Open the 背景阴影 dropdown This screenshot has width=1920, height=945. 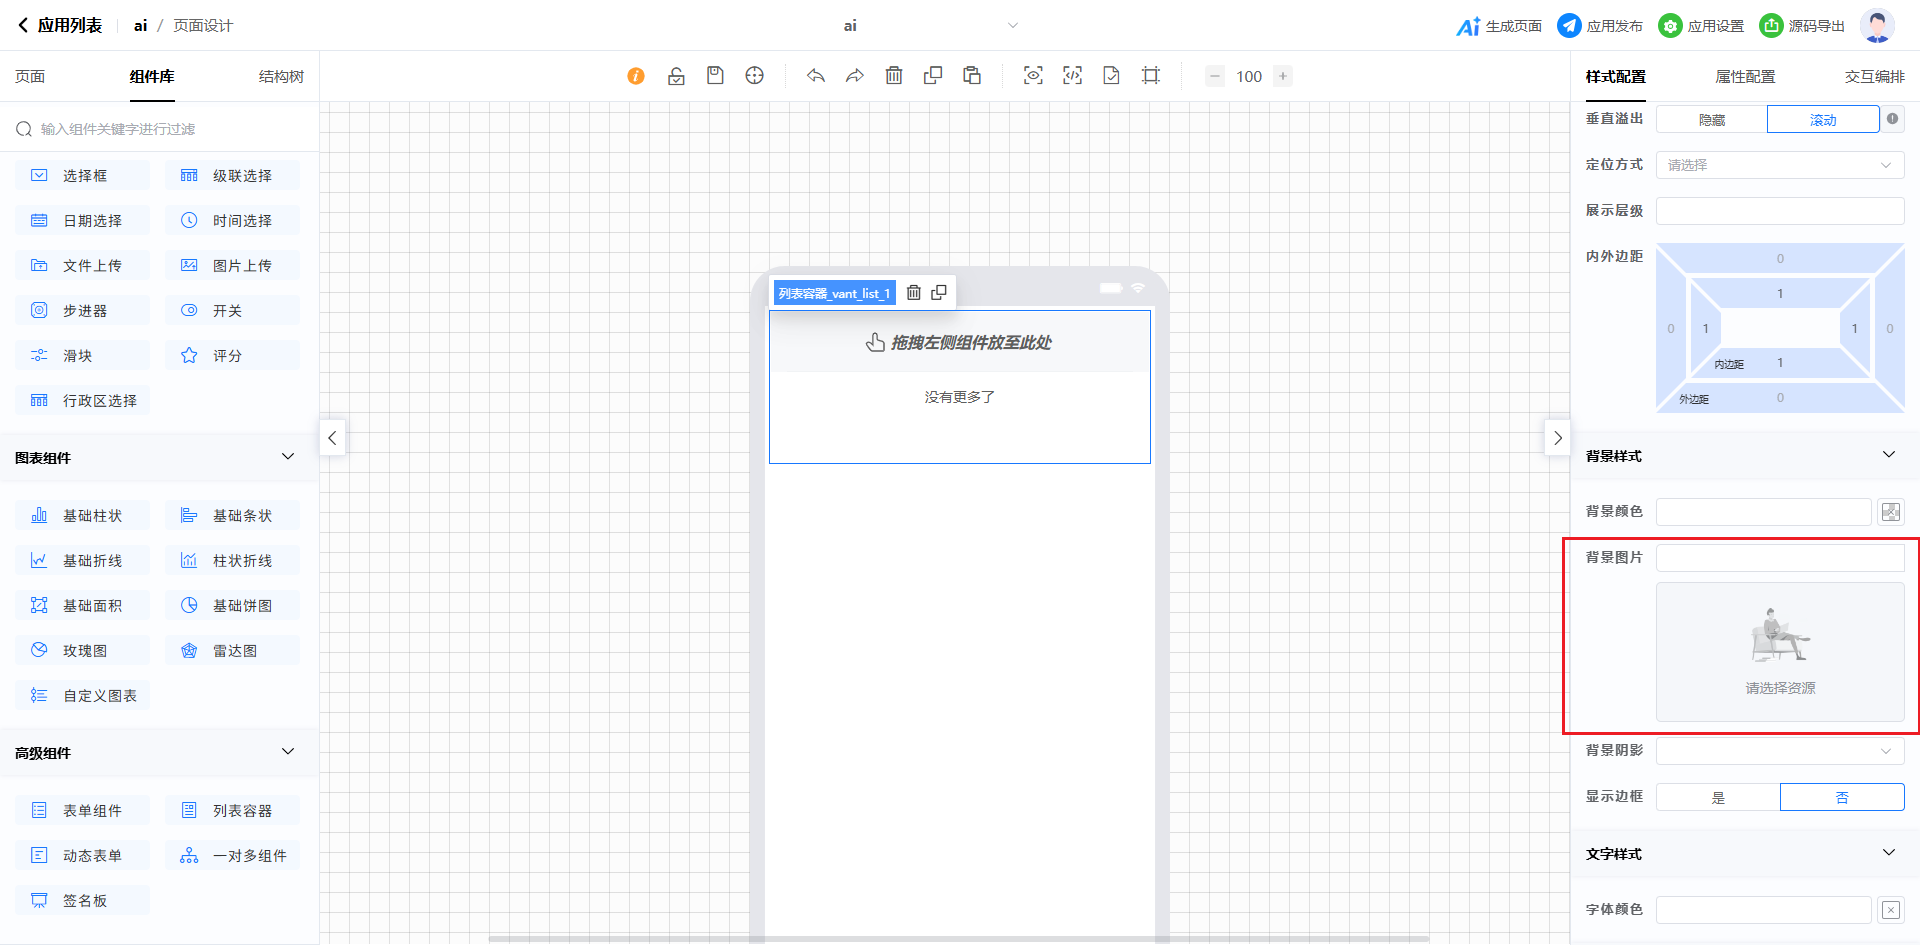[1779, 751]
